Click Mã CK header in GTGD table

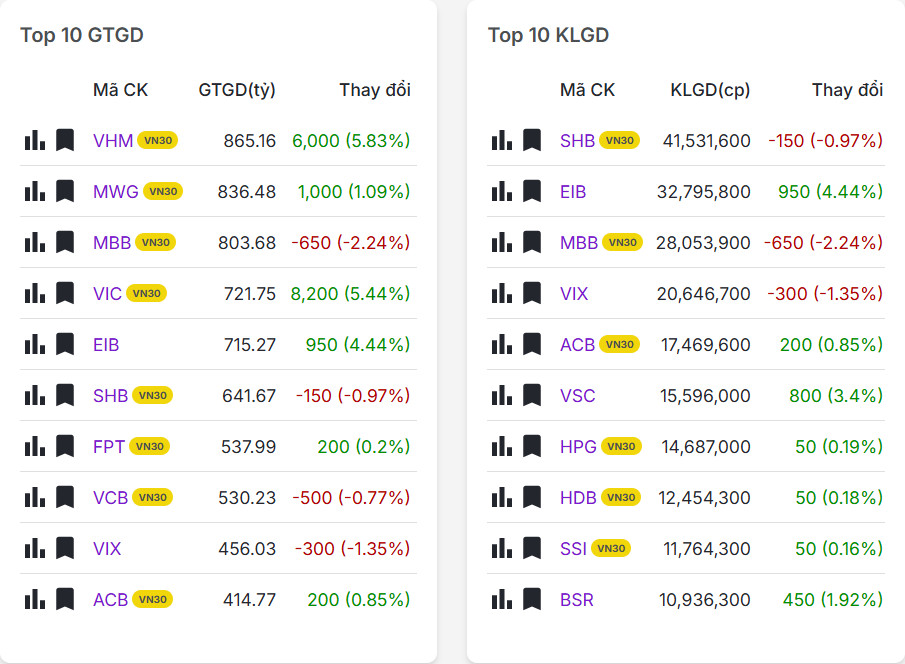(120, 90)
